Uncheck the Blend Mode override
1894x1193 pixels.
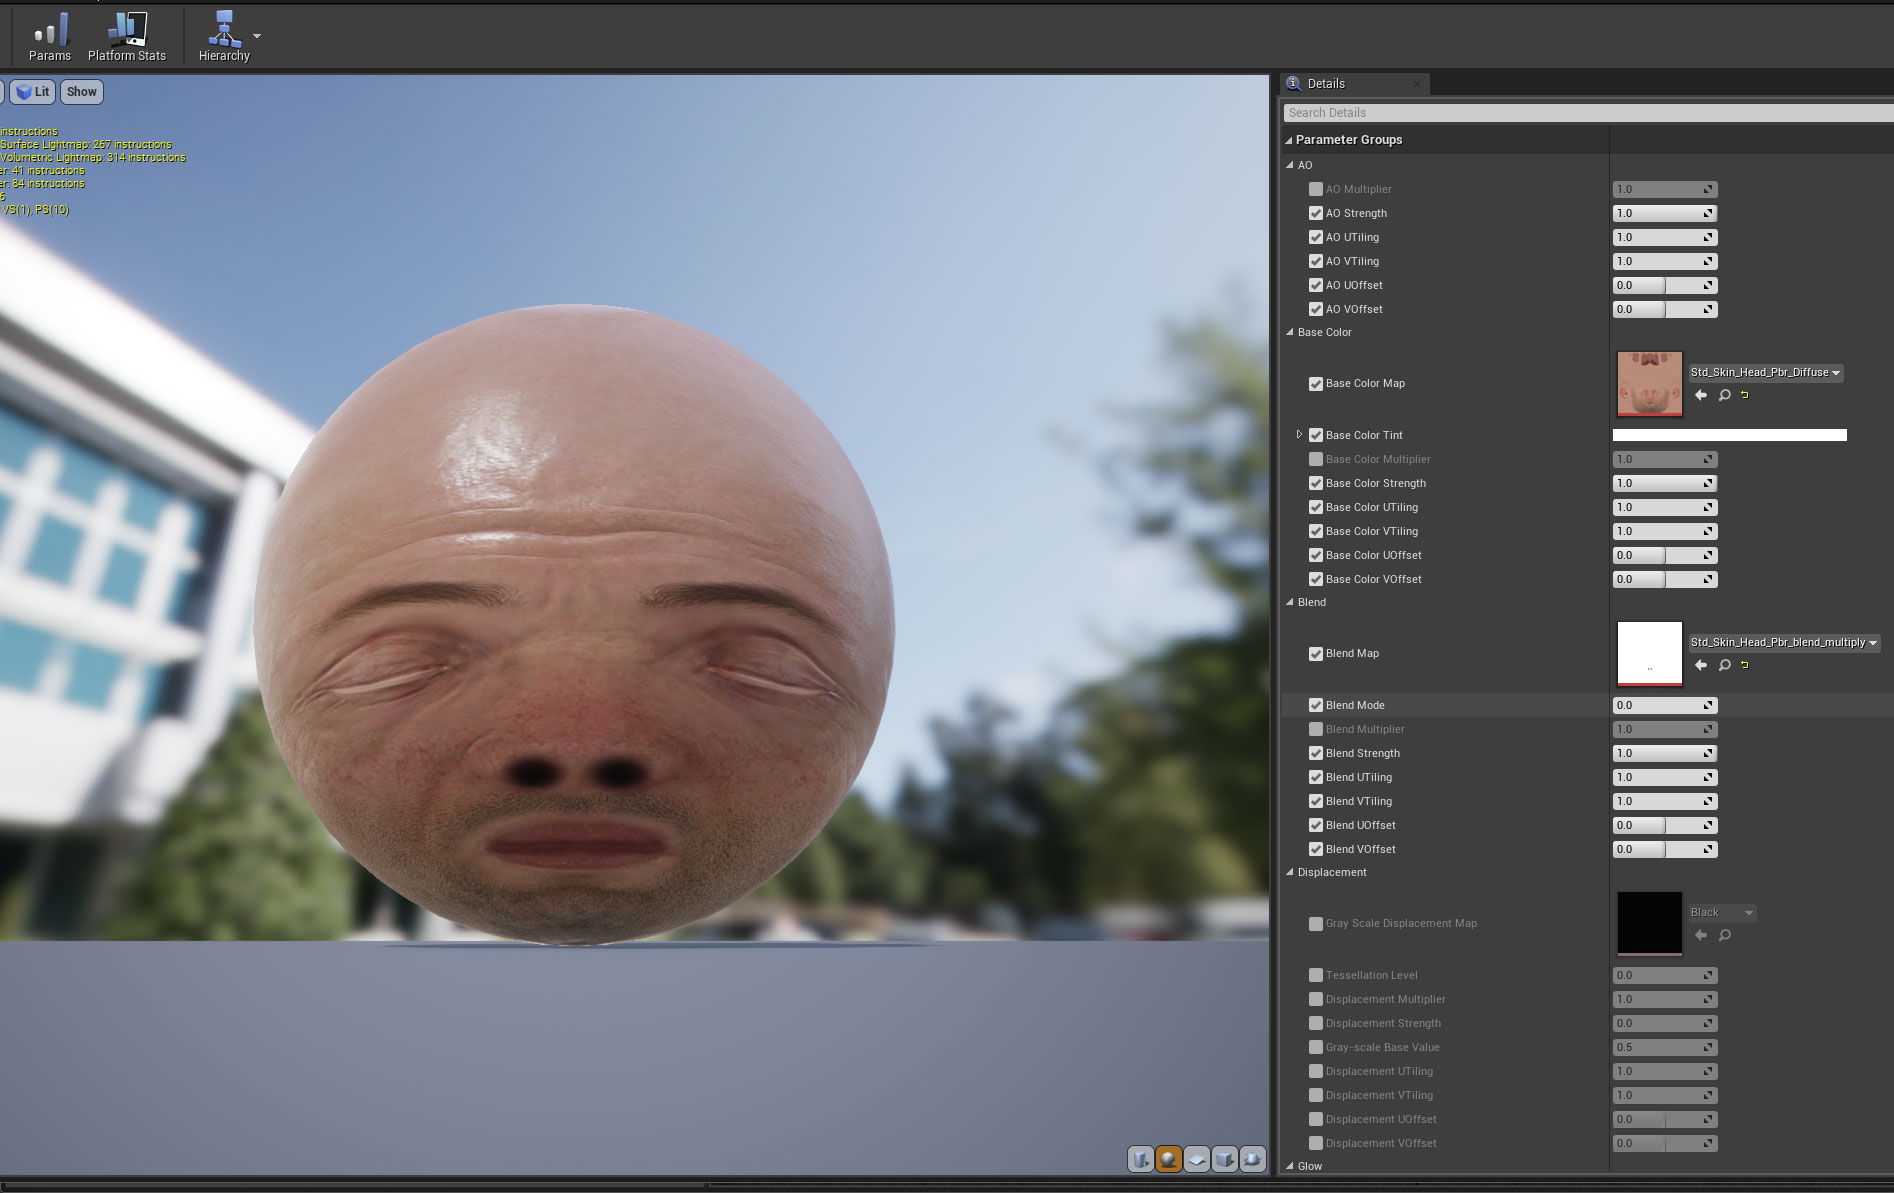point(1316,705)
